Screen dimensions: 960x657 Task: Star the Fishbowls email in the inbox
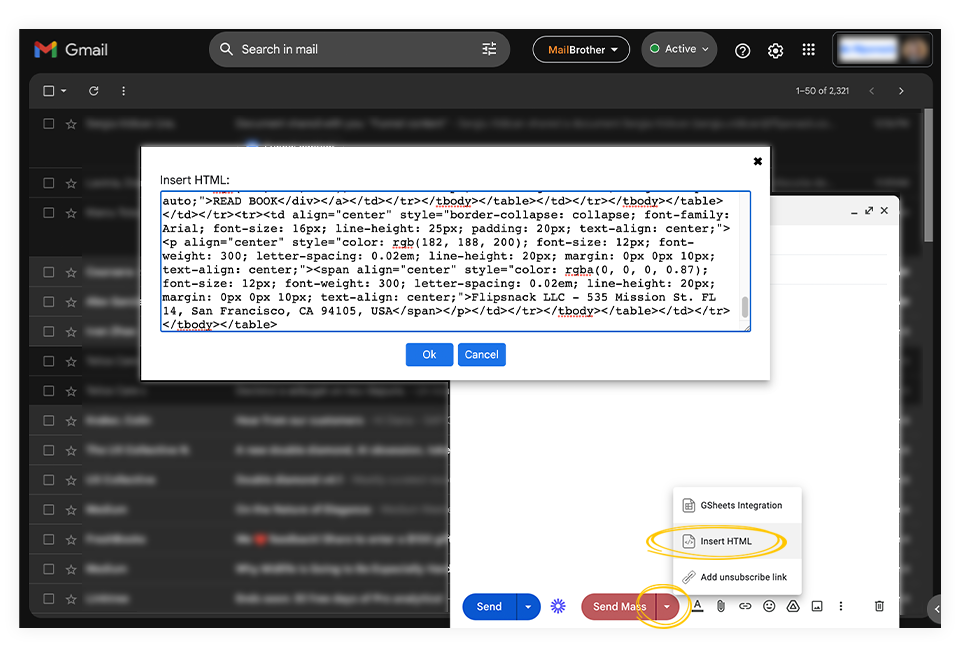72,539
